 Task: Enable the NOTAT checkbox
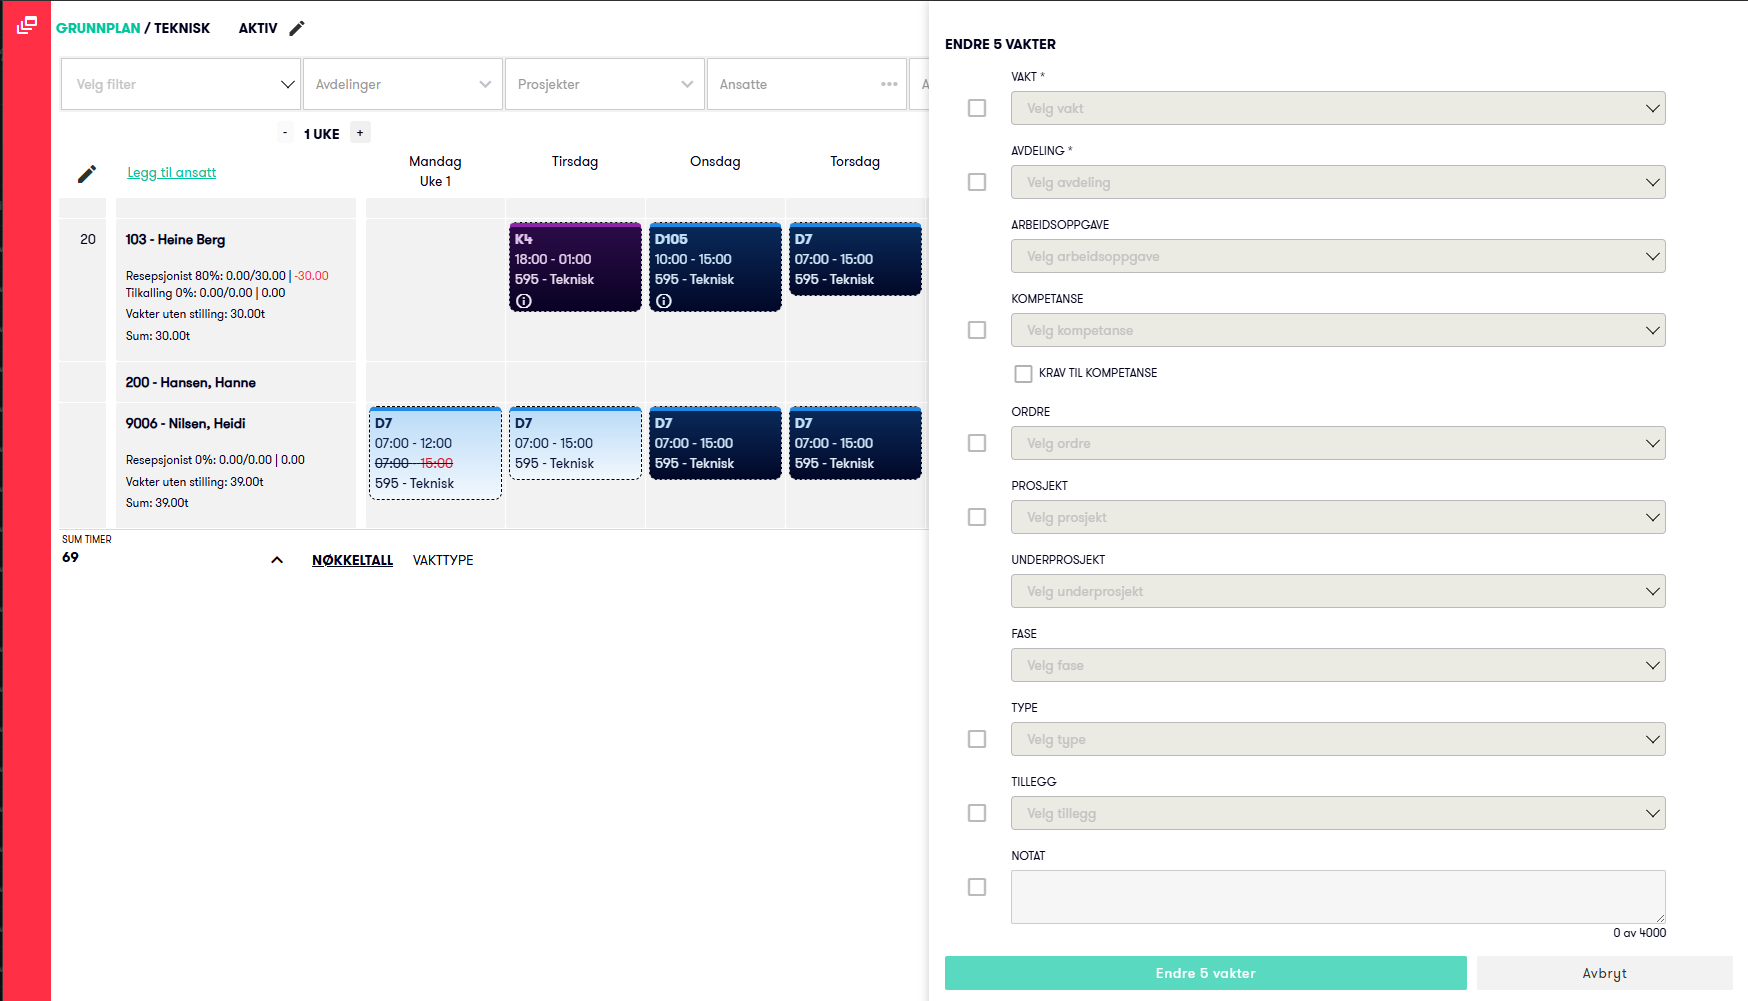(977, 887)
